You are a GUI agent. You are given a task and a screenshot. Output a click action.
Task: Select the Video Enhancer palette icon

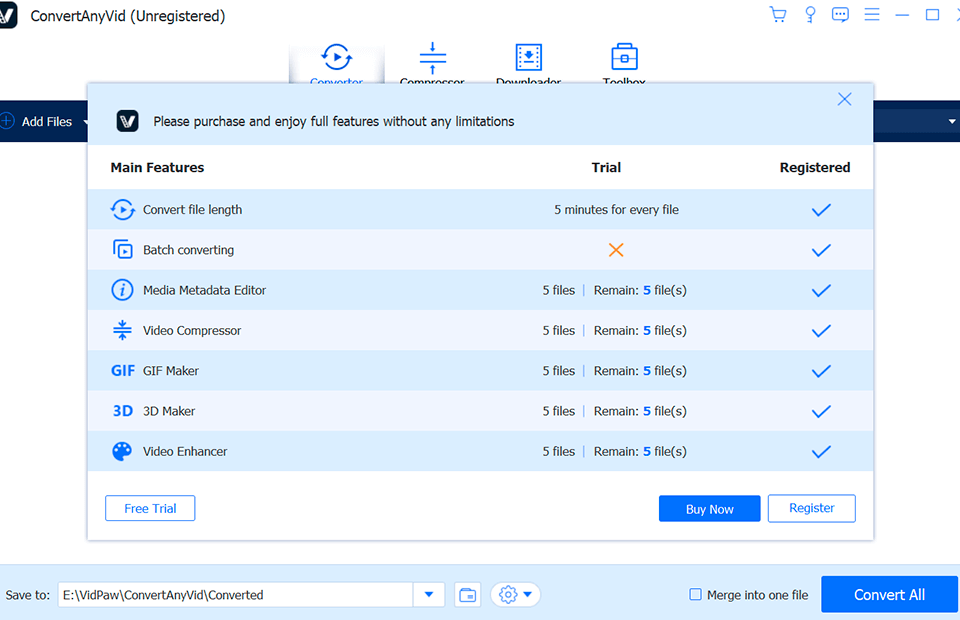(122, 451)
